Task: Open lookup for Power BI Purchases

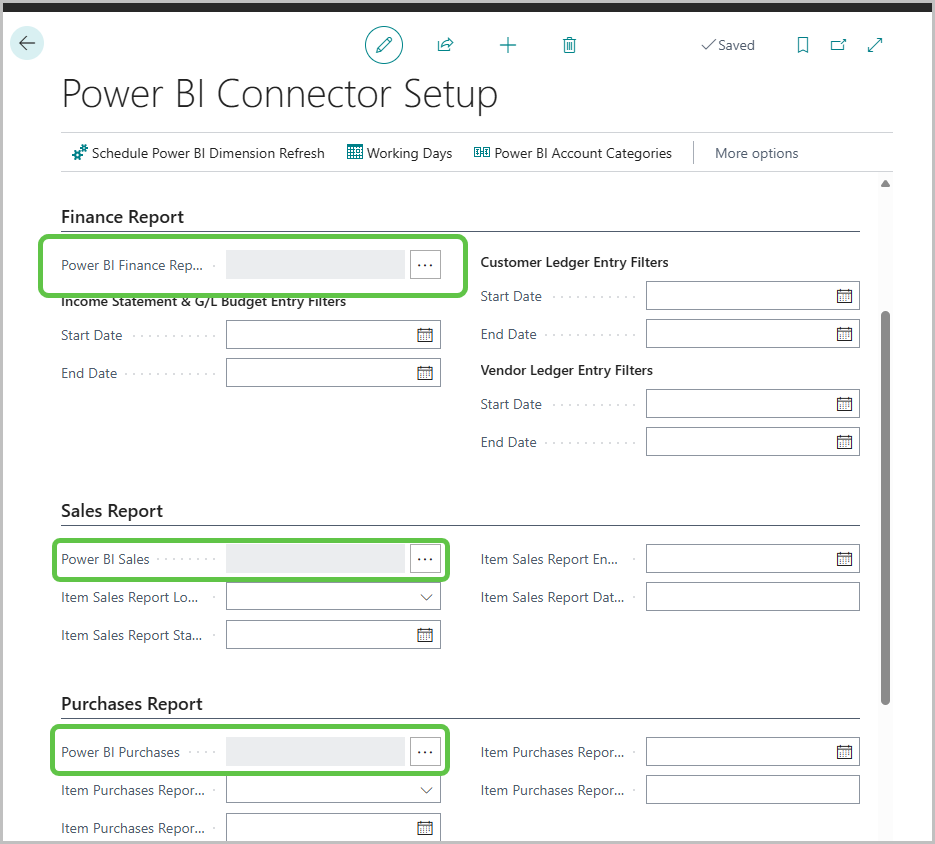Action: (x=425, y=752)
